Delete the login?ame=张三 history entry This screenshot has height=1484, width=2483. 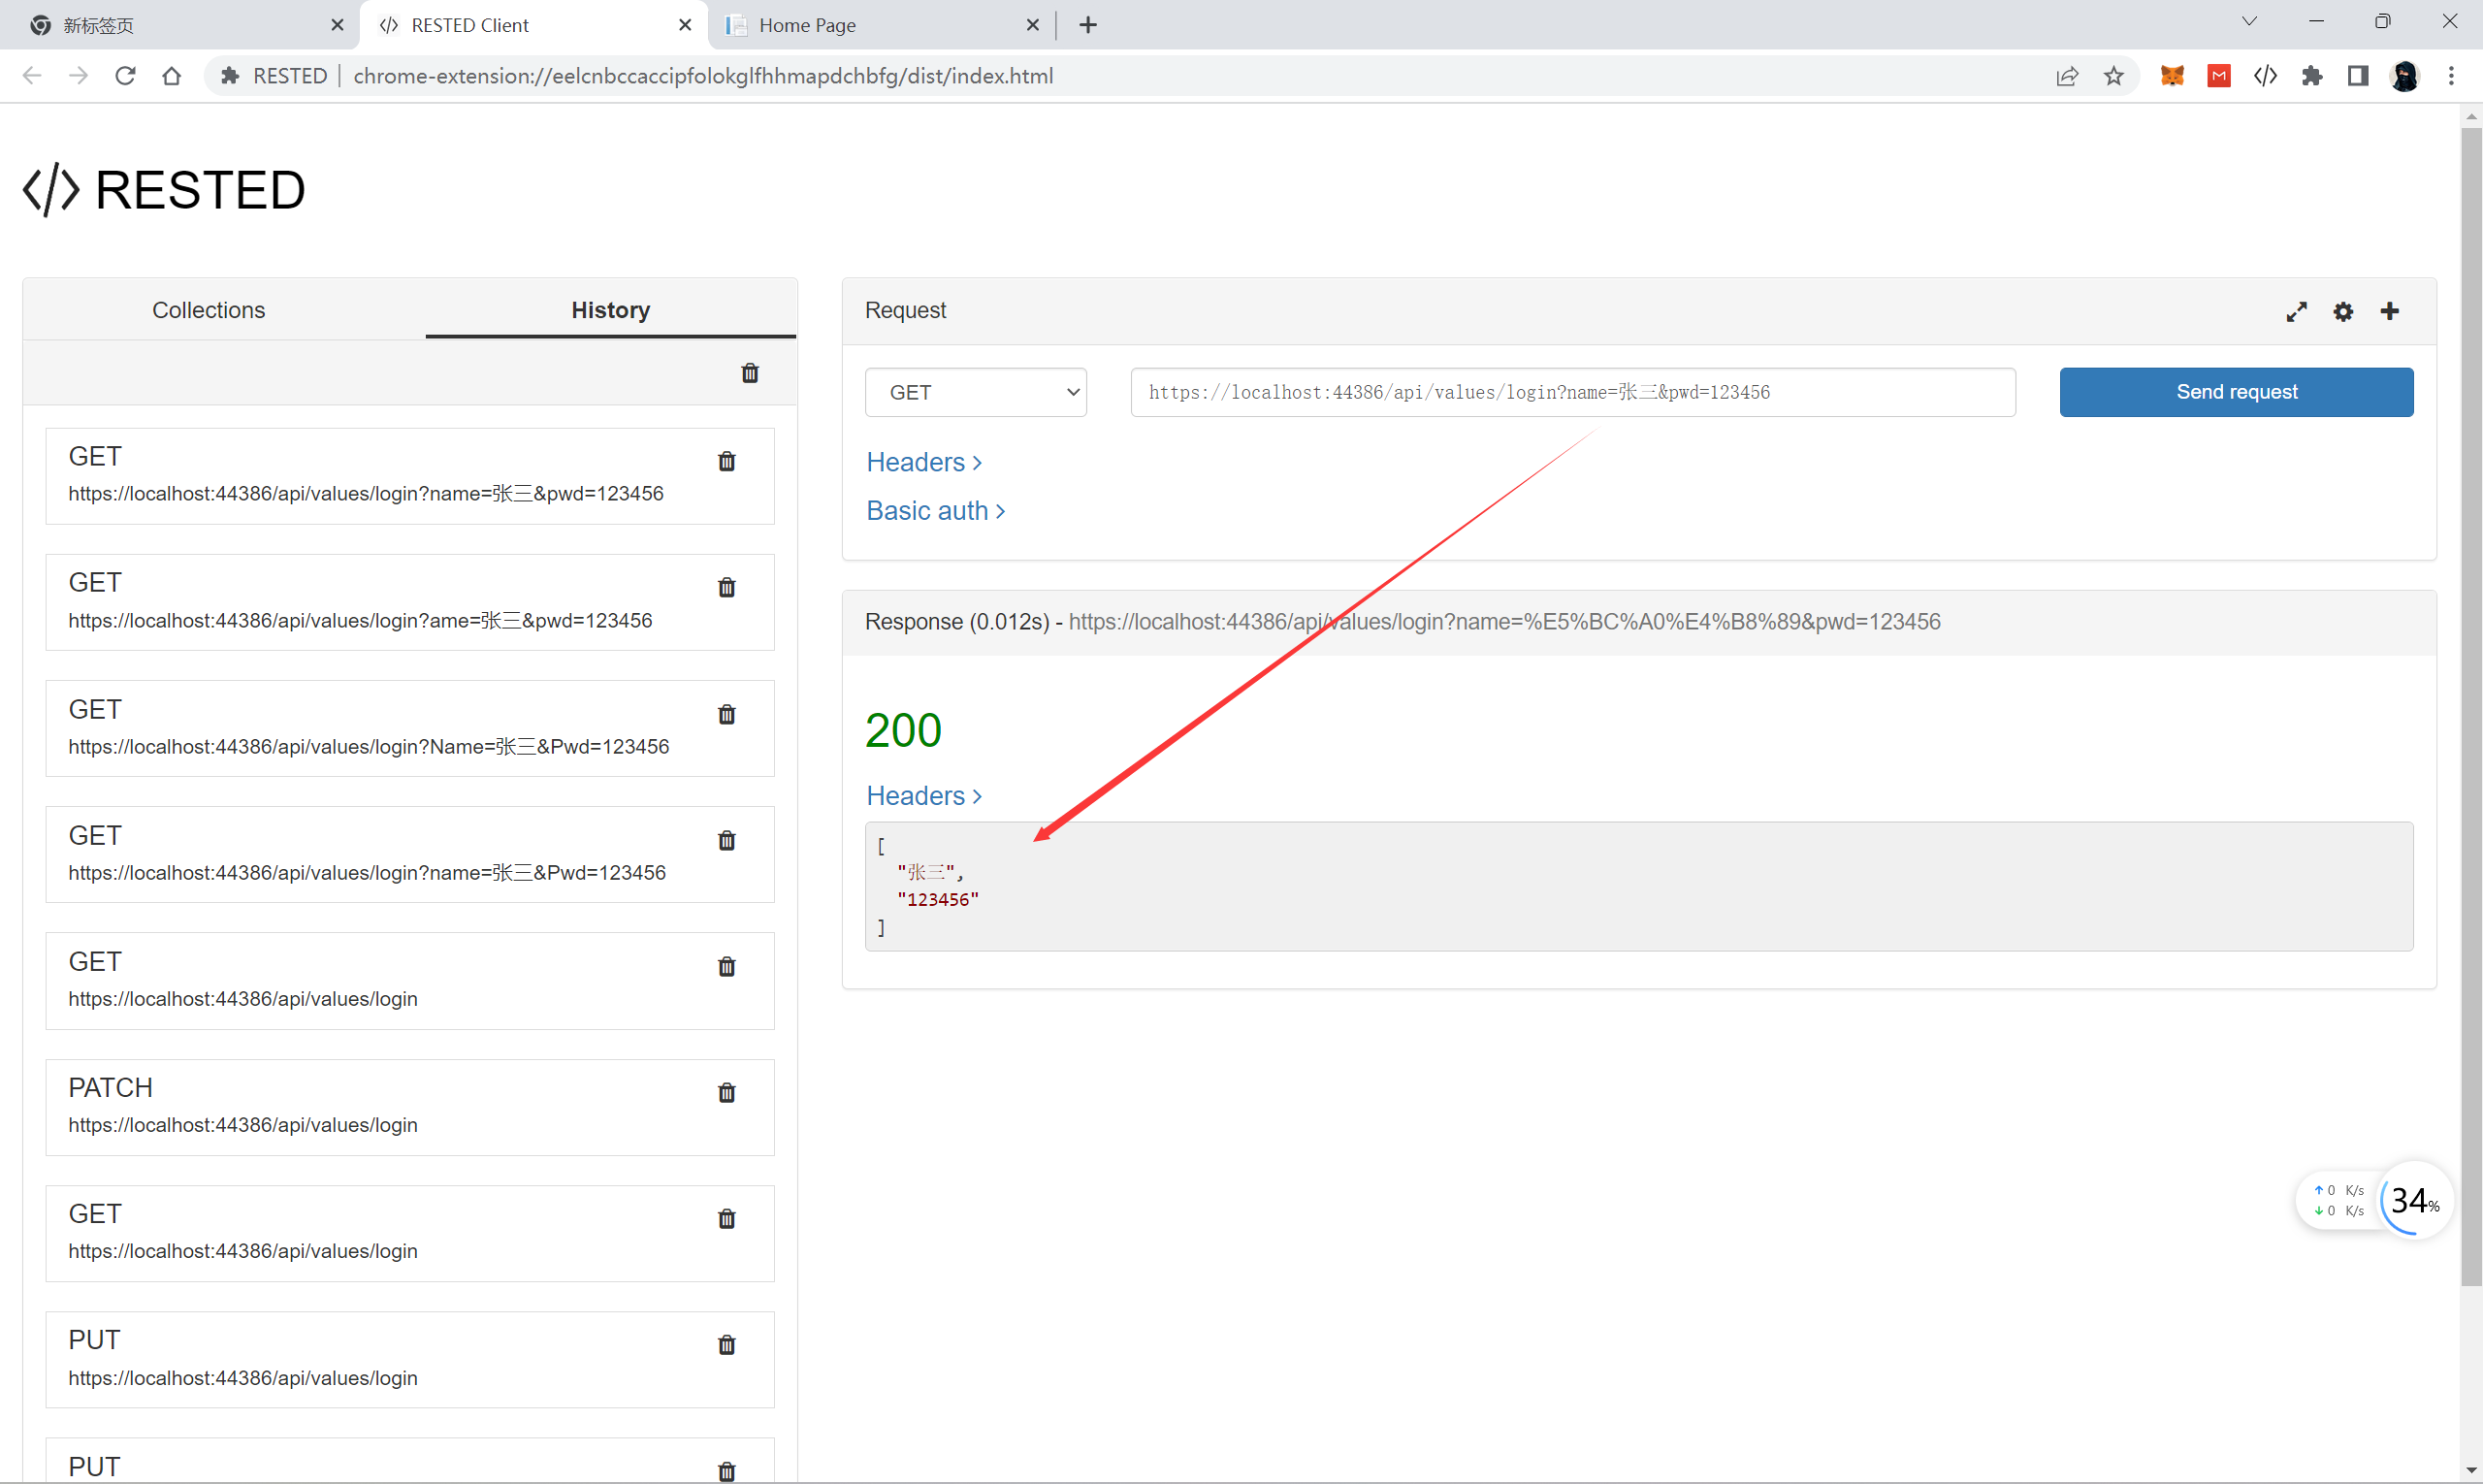(726, 588)
